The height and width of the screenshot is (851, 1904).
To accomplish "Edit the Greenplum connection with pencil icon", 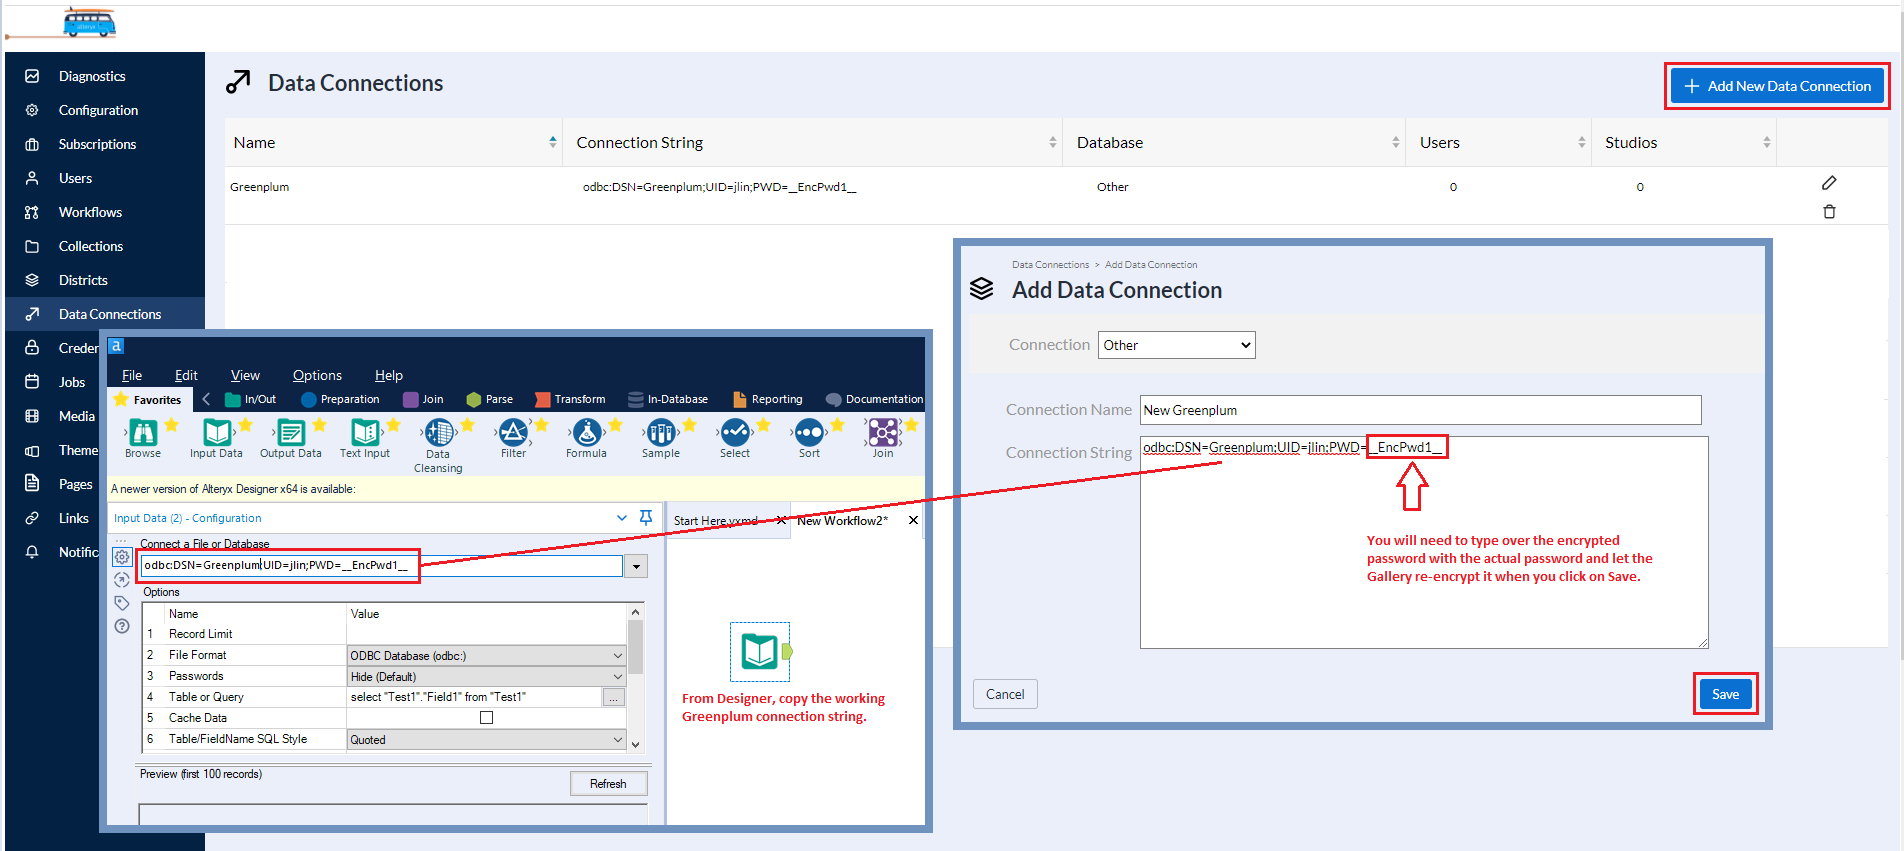I will pyautogui.click(x=1829, y=183).
